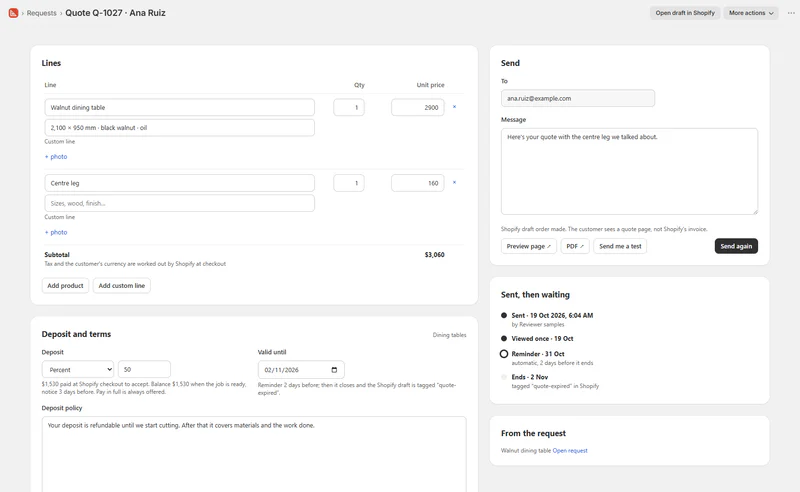800x492 pixels.
Task: Click the Ends 2 Nov entry
Action: (x=530, y=377)
